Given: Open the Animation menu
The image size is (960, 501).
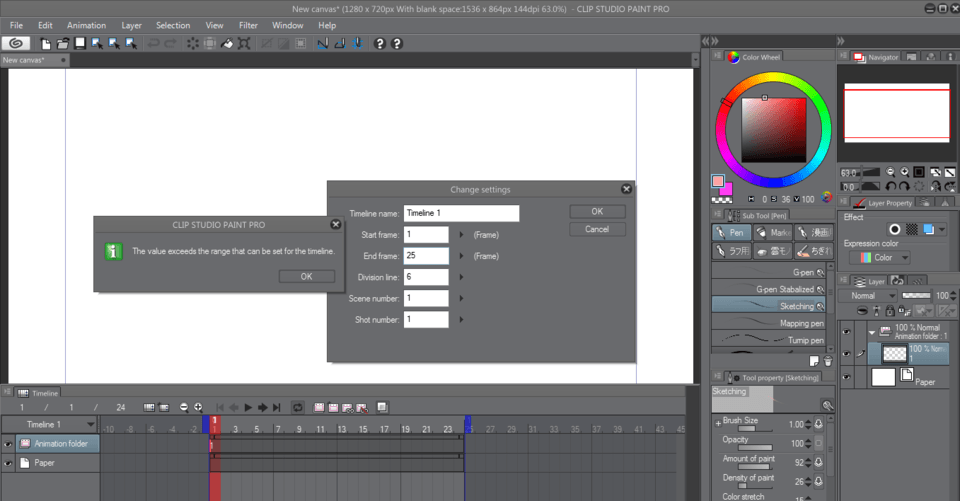Looking at the screenshot, I should tap(86, 25).
